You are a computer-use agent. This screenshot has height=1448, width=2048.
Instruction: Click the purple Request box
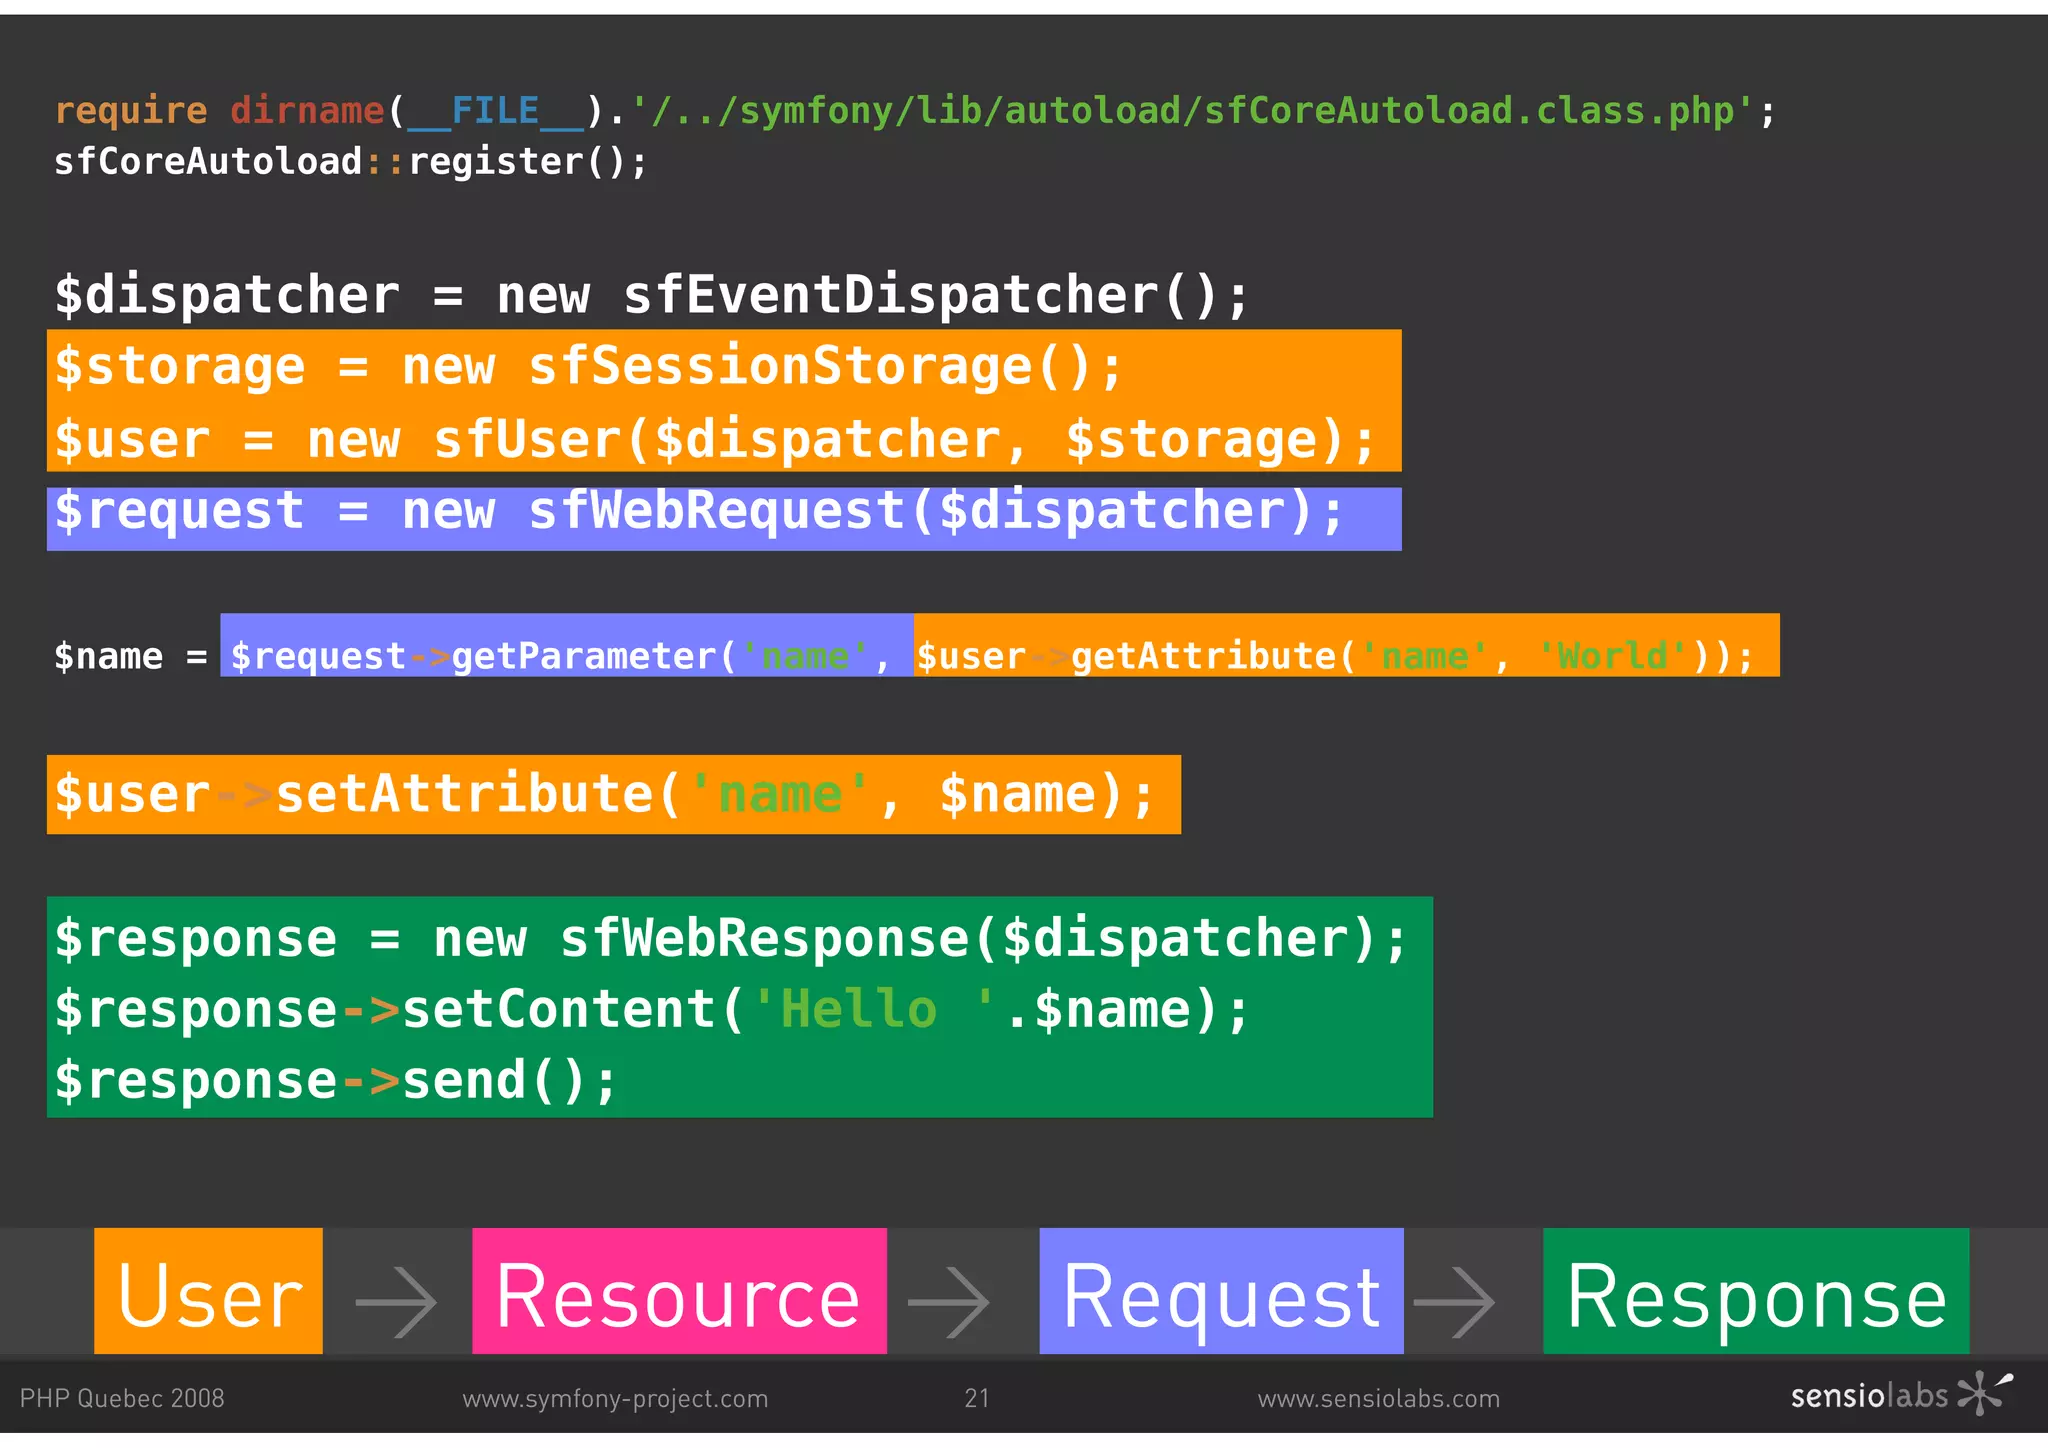click(x=1221, y=1290)
